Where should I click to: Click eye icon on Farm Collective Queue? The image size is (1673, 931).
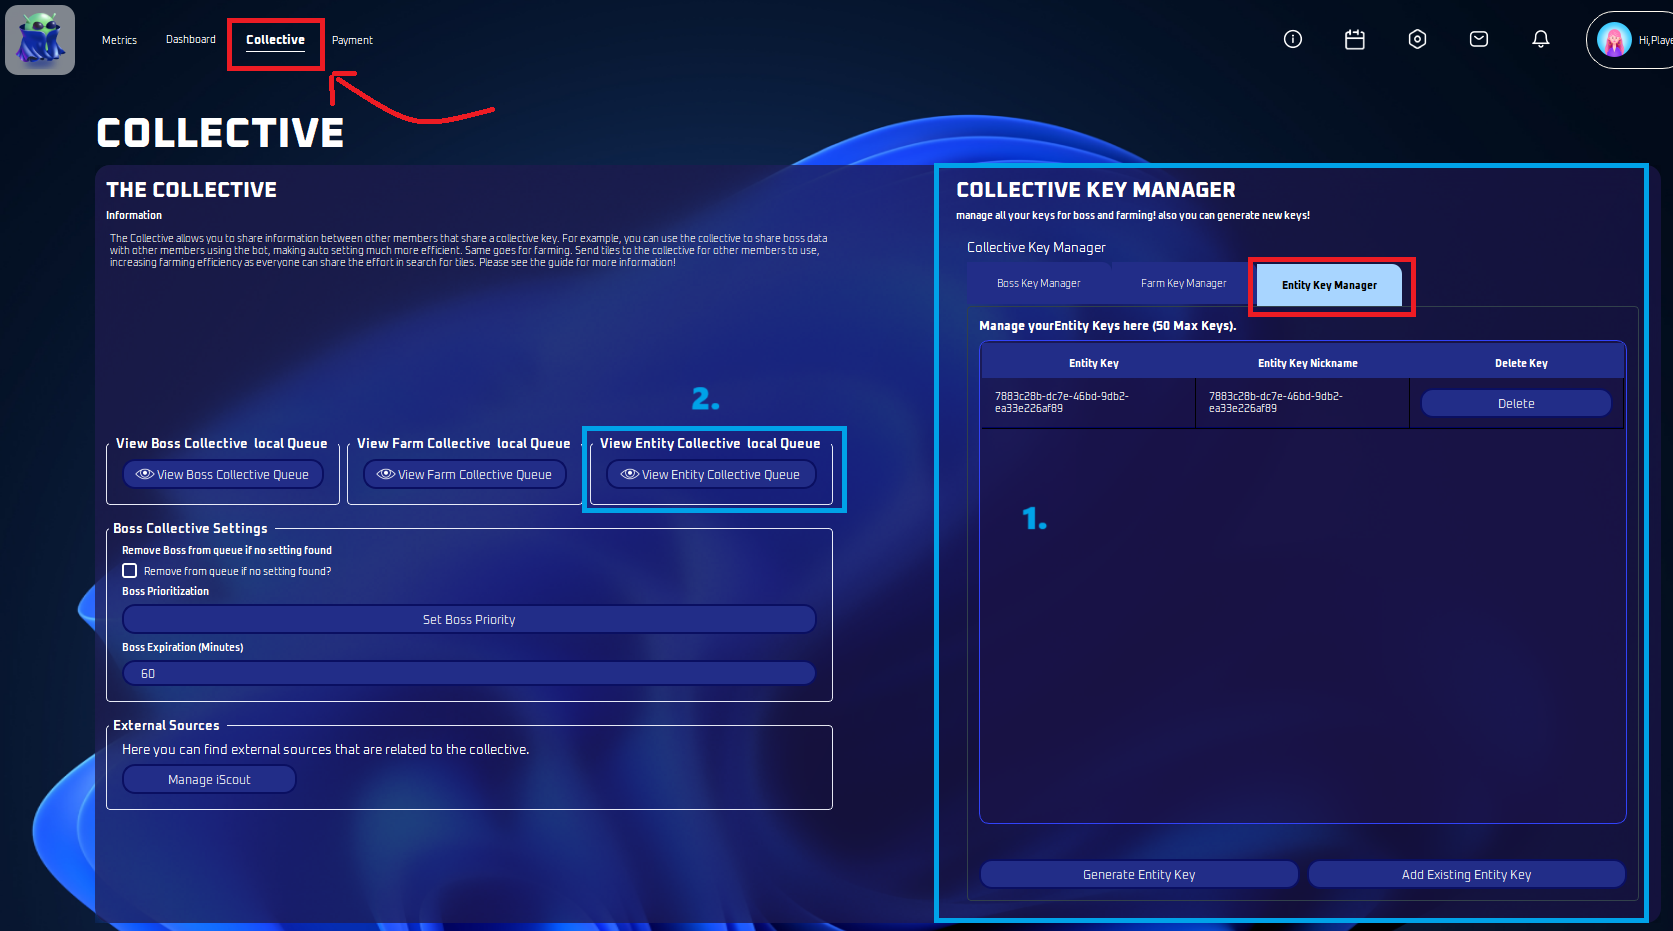click(x=386, y=474)
